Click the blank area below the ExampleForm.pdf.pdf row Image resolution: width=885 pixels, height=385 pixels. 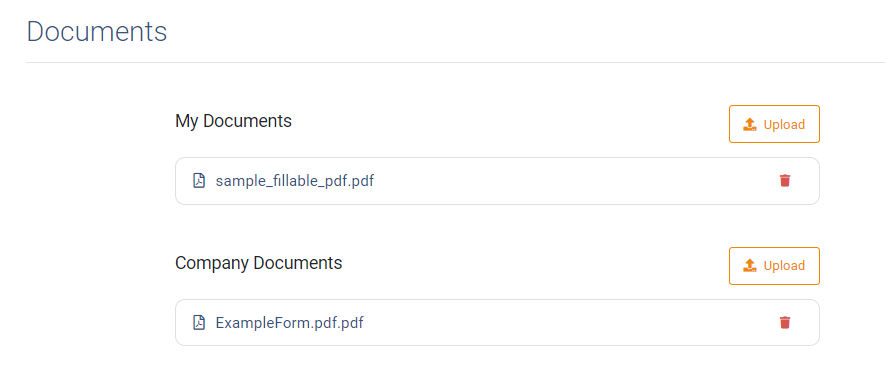tap(497, 366)
